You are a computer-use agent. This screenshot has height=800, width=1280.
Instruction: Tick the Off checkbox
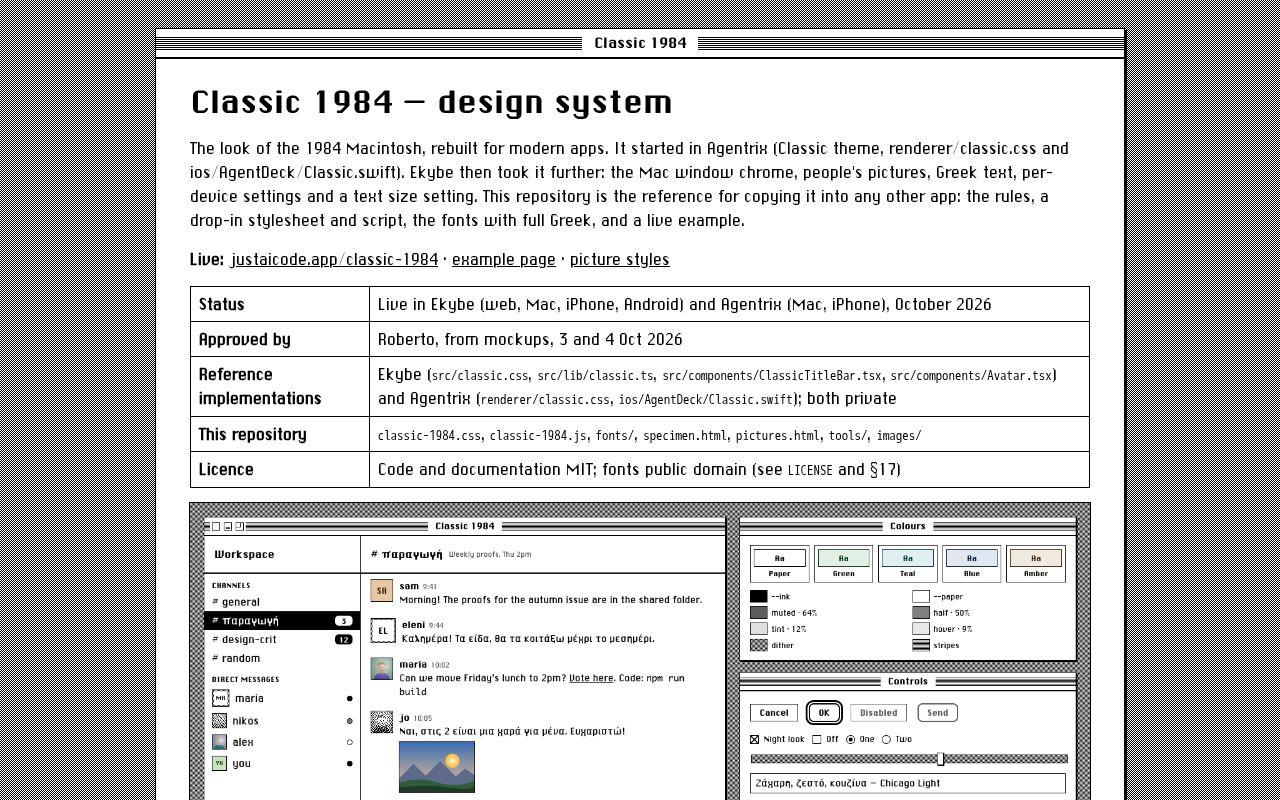click(x=817, y=740)
